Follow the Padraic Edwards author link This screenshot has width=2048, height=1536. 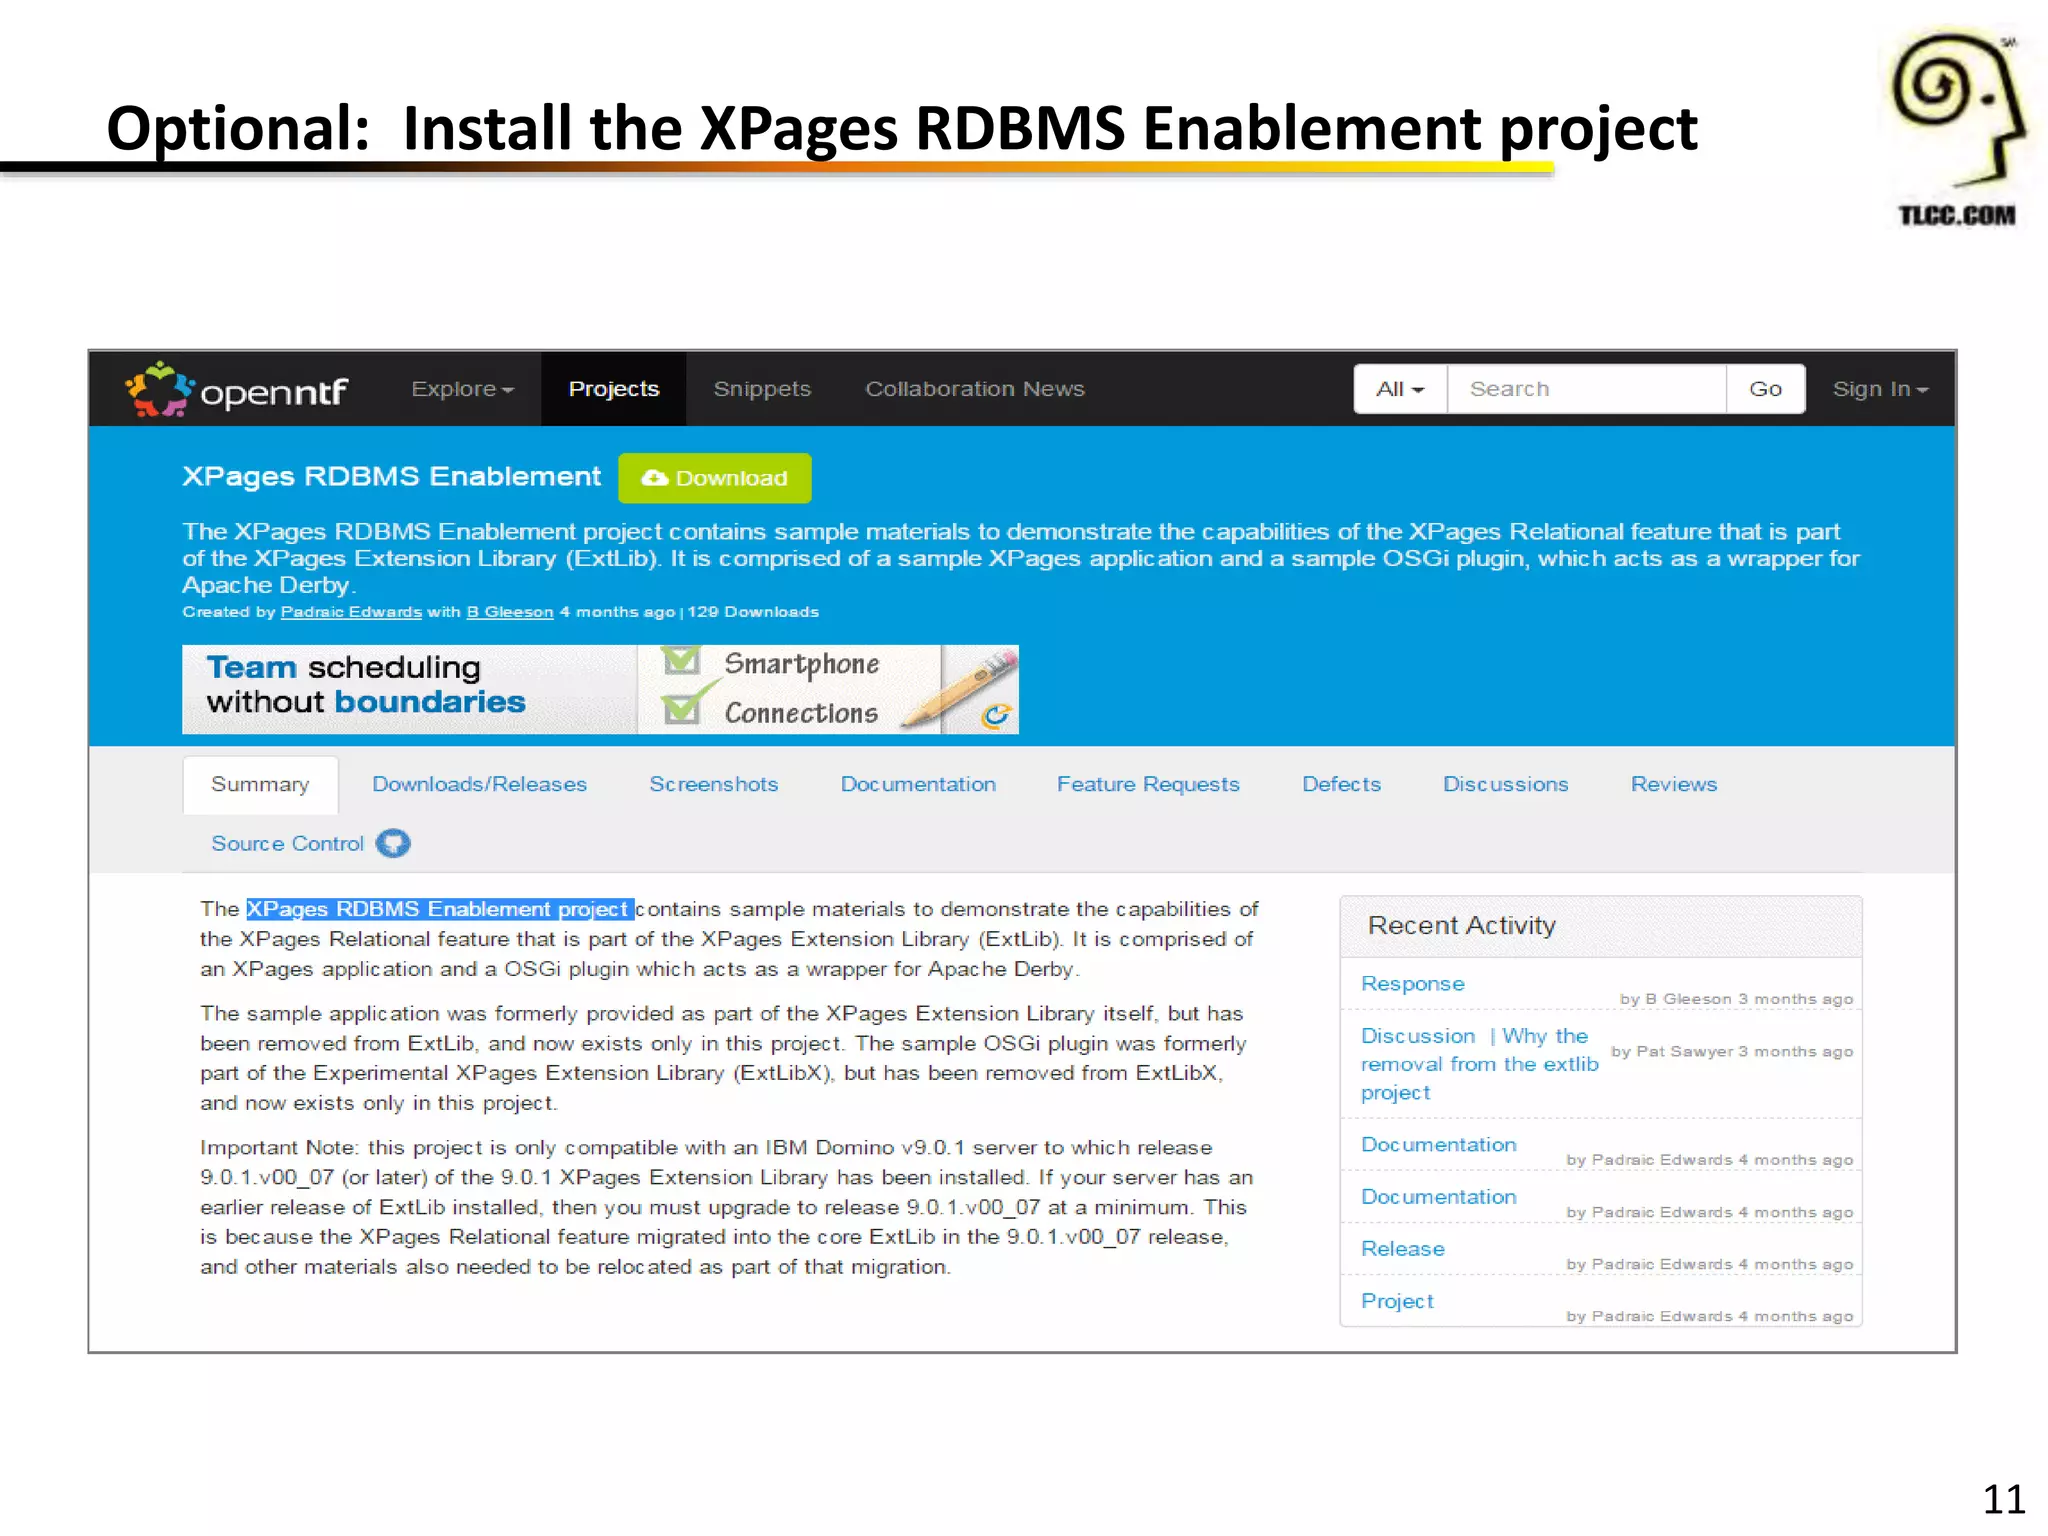click(x=351, y=612)
